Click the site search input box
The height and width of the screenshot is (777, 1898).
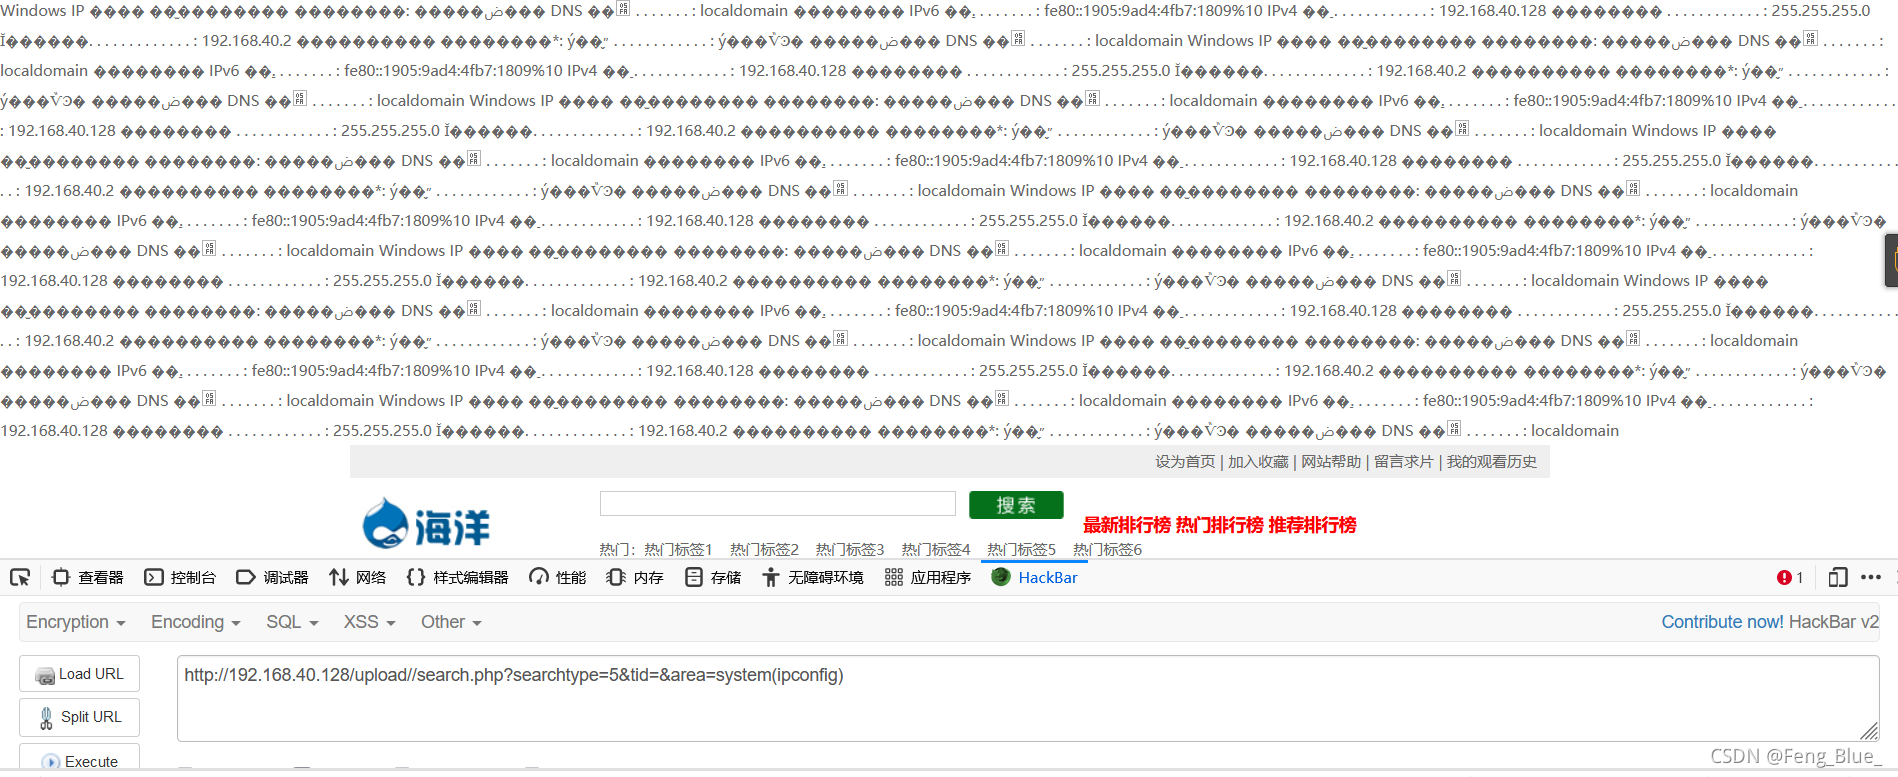(778, 504)
